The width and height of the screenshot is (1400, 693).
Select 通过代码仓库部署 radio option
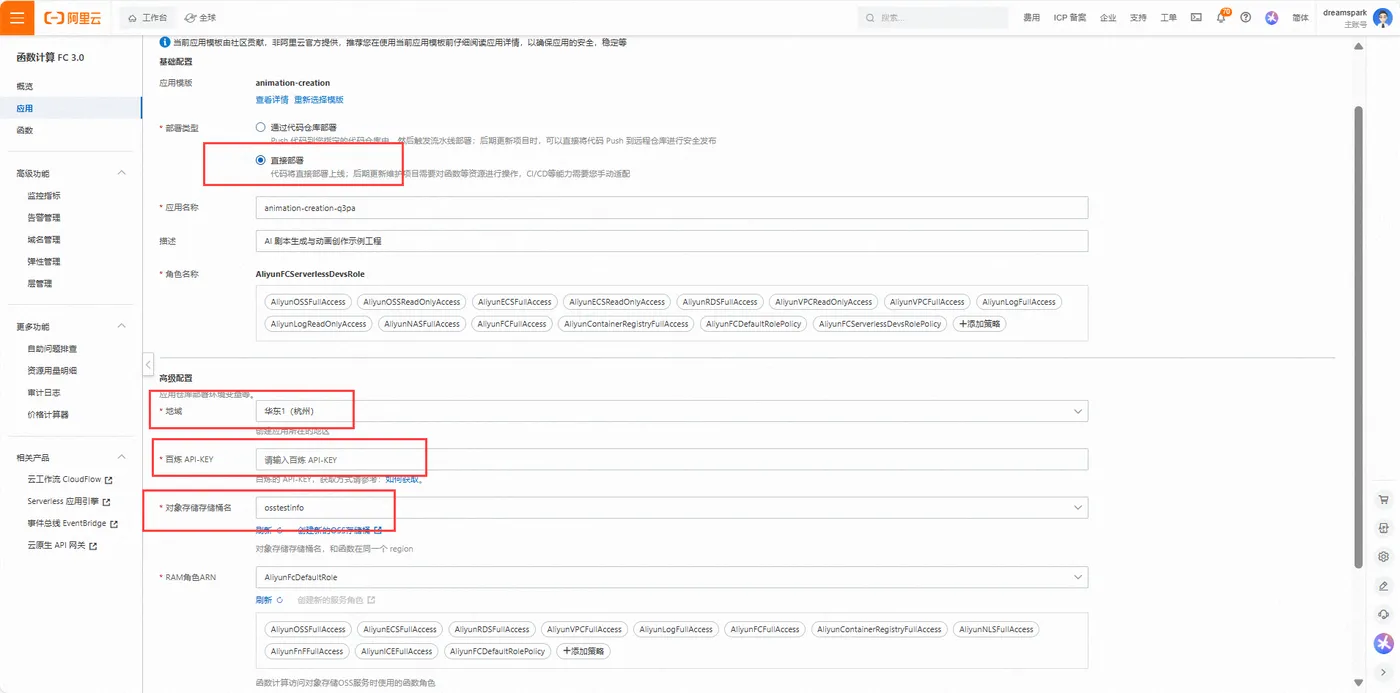261,128
